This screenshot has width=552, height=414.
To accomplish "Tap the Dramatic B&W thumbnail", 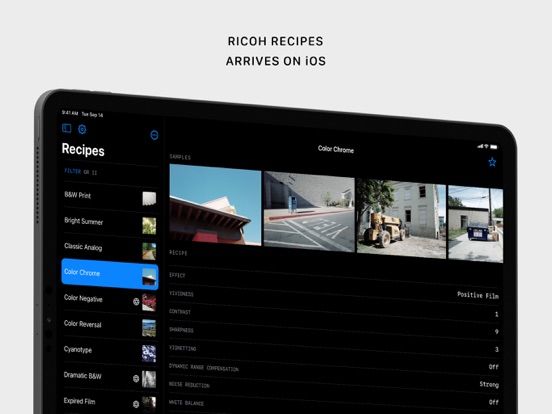I will [149, 380].
